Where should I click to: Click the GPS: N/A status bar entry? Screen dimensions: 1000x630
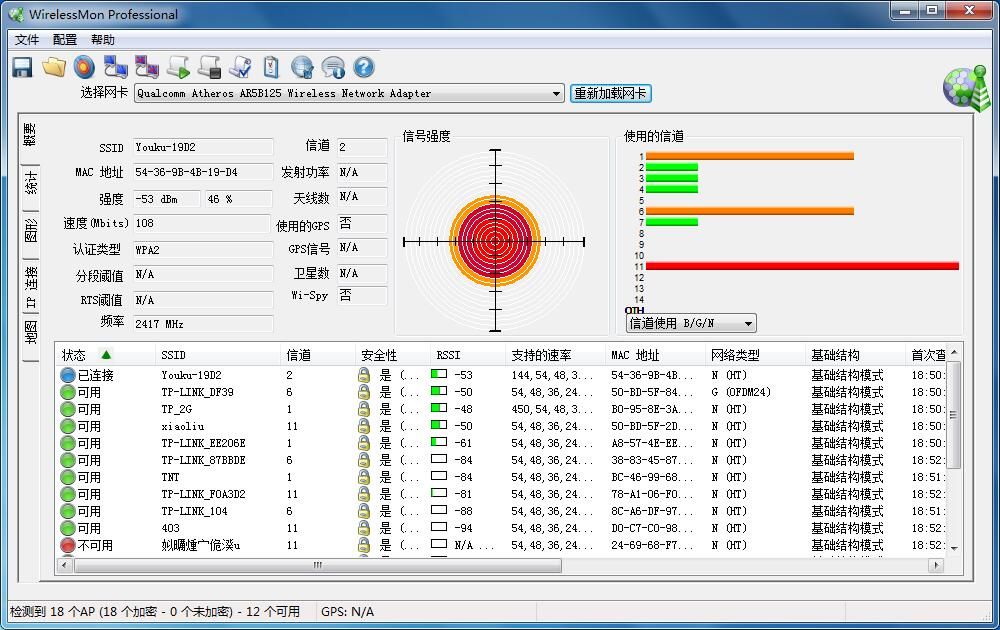(348, 612)
